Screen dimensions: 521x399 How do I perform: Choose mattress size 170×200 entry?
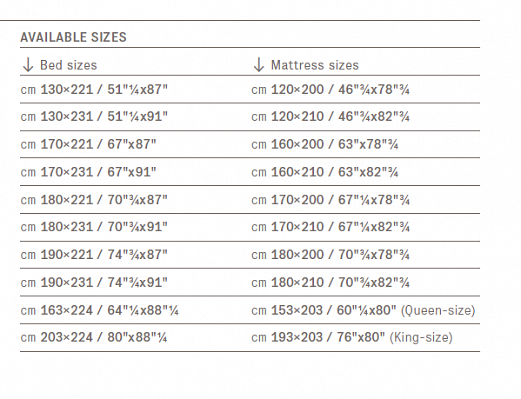coord(330,200)
